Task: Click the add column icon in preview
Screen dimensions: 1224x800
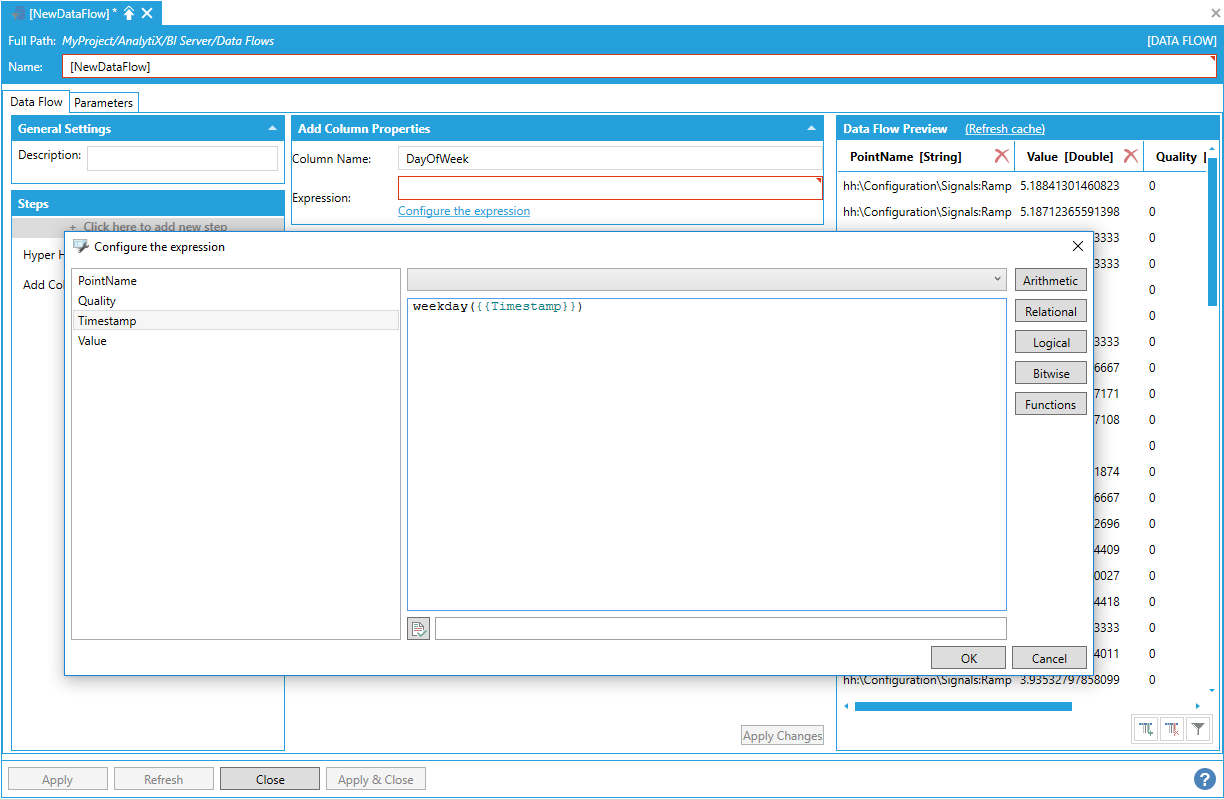Action: pyautogui.click(x=1147, y=730)
